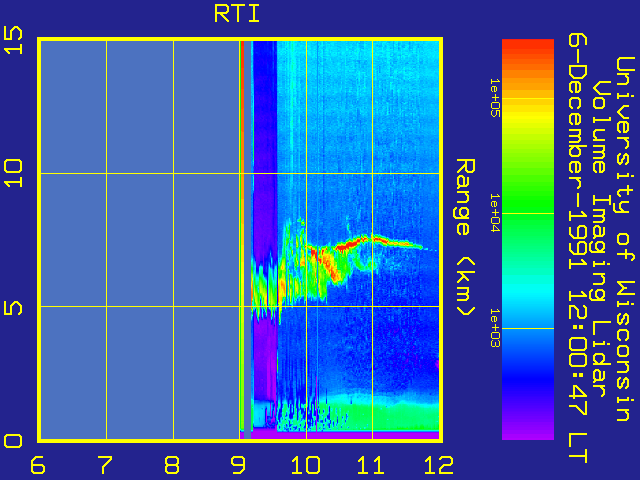This screenshot has height=480, width=640.
Task: Click the x-axis tick label 6
Action: point(38,465)
